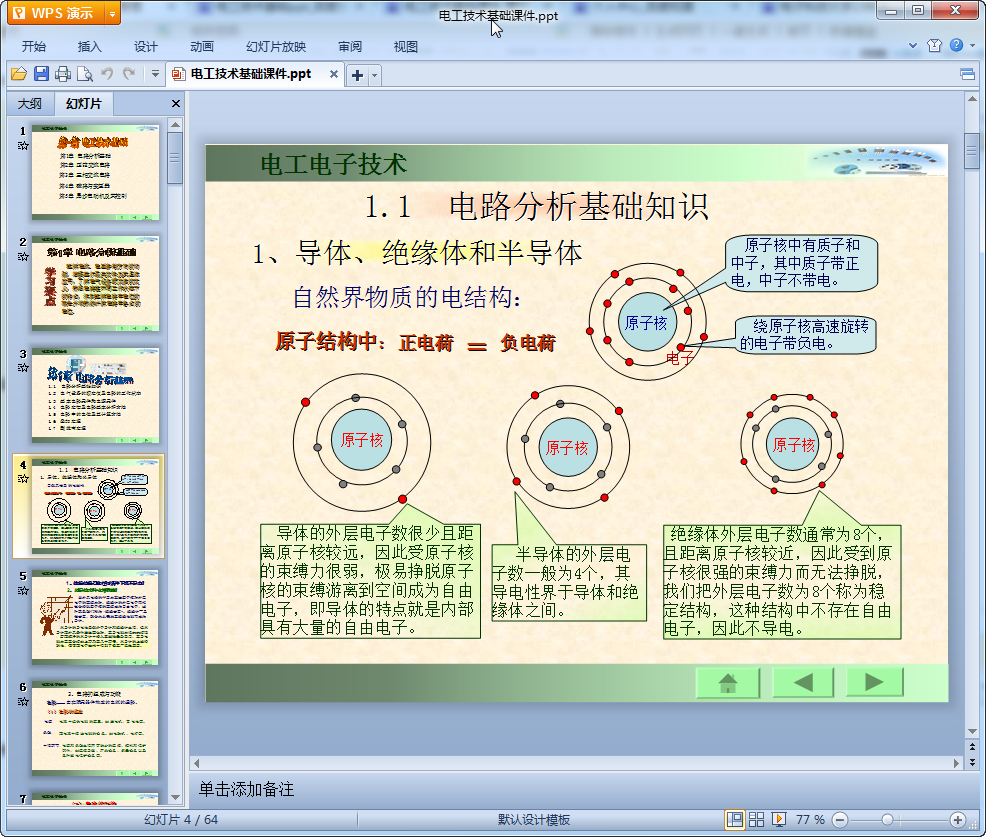Switch to Slide Sorter view icon
The width and height of the screenshot is (986, 837).
click(756, 819)
